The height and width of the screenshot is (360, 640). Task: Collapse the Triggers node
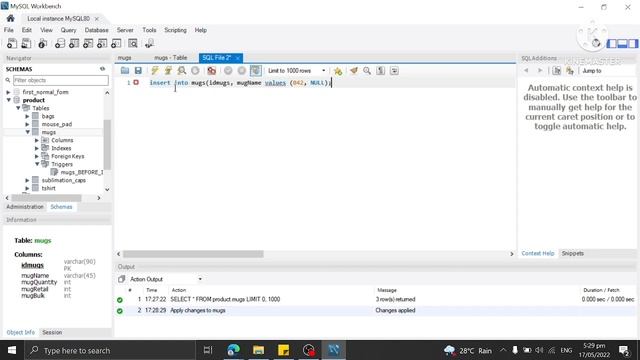point(37,164)
